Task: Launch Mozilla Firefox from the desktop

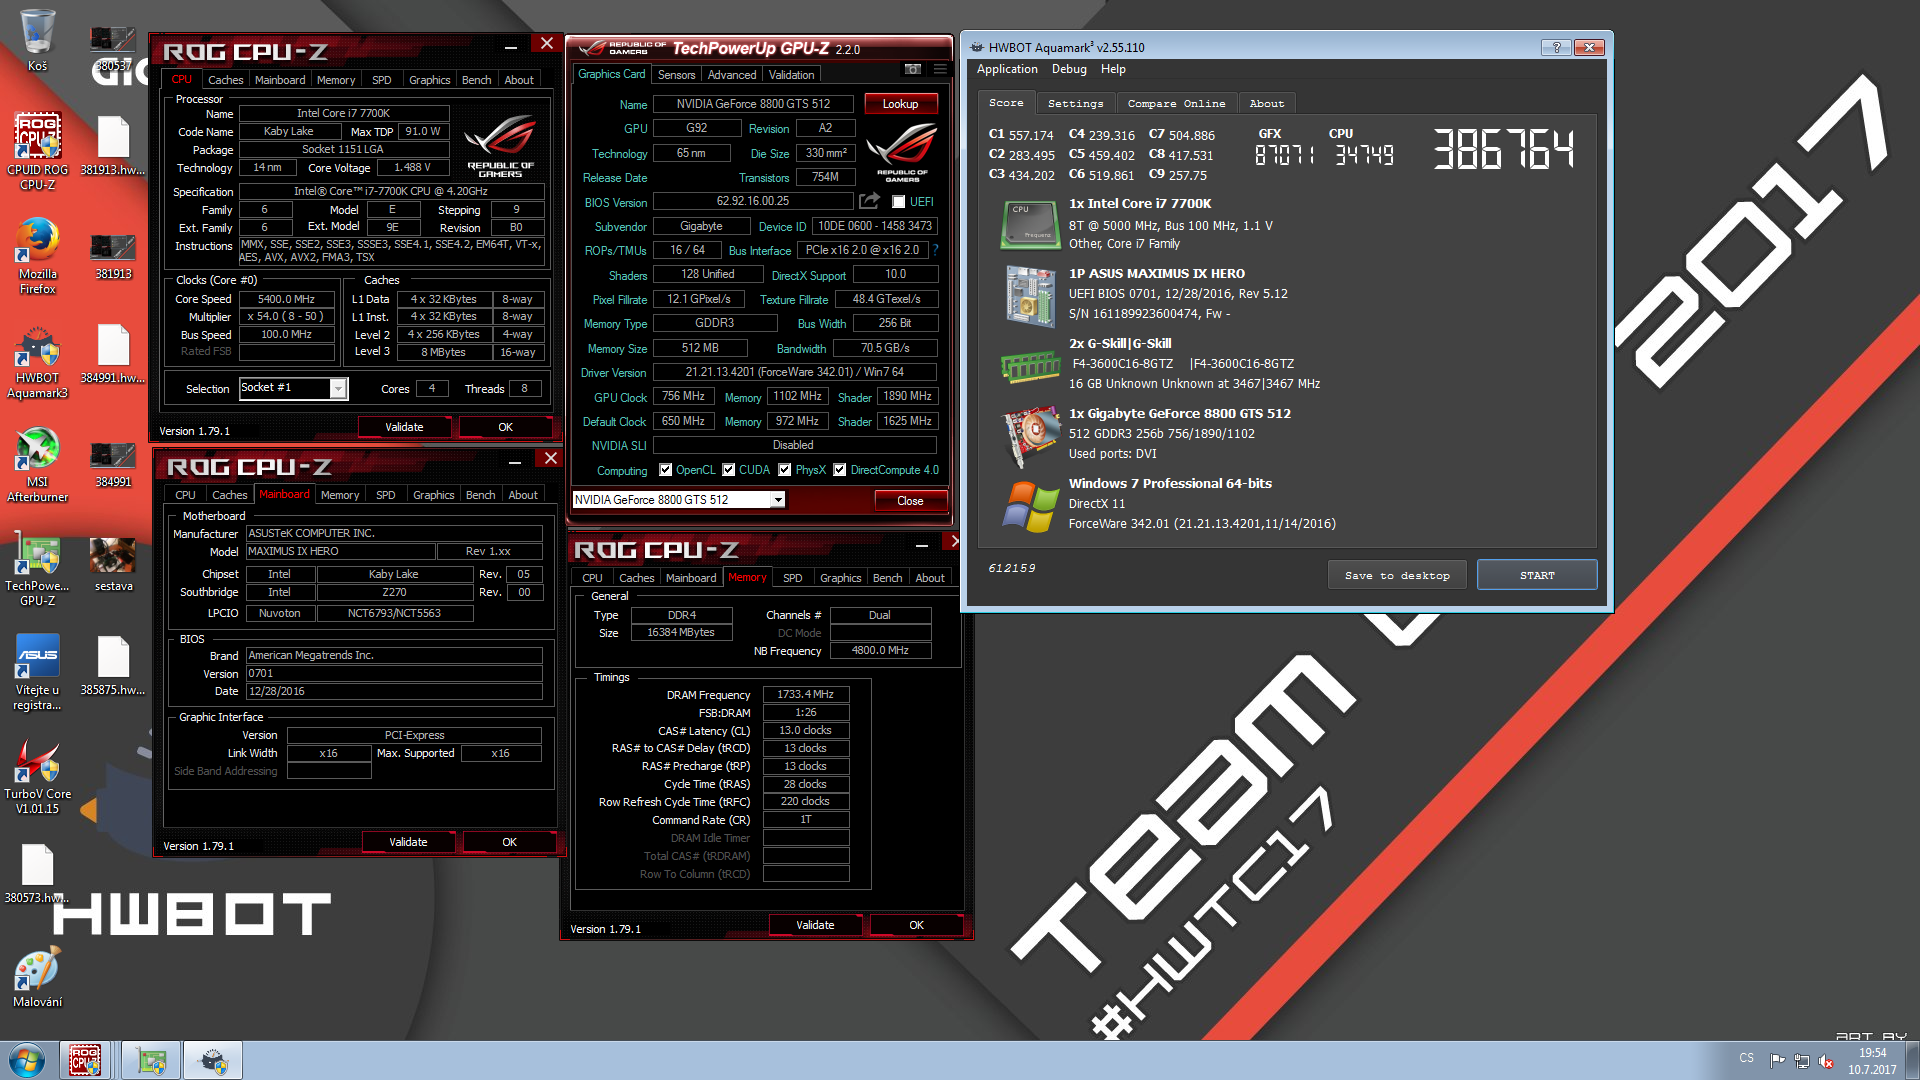Action: (x=37, y=256)
